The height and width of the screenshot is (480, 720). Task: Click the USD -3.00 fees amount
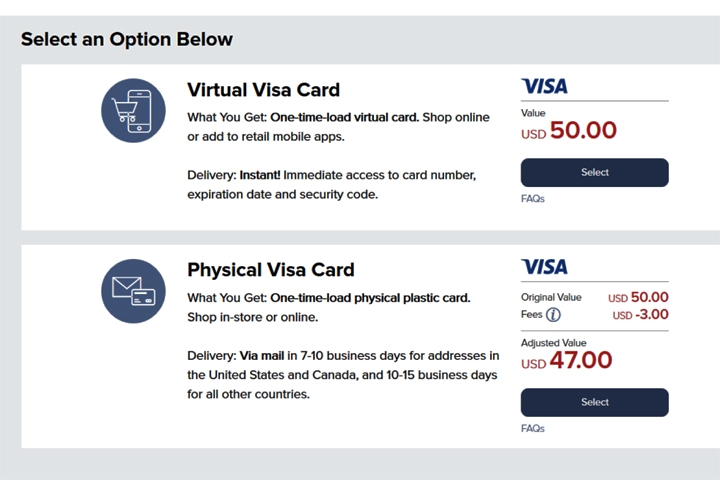640,315
